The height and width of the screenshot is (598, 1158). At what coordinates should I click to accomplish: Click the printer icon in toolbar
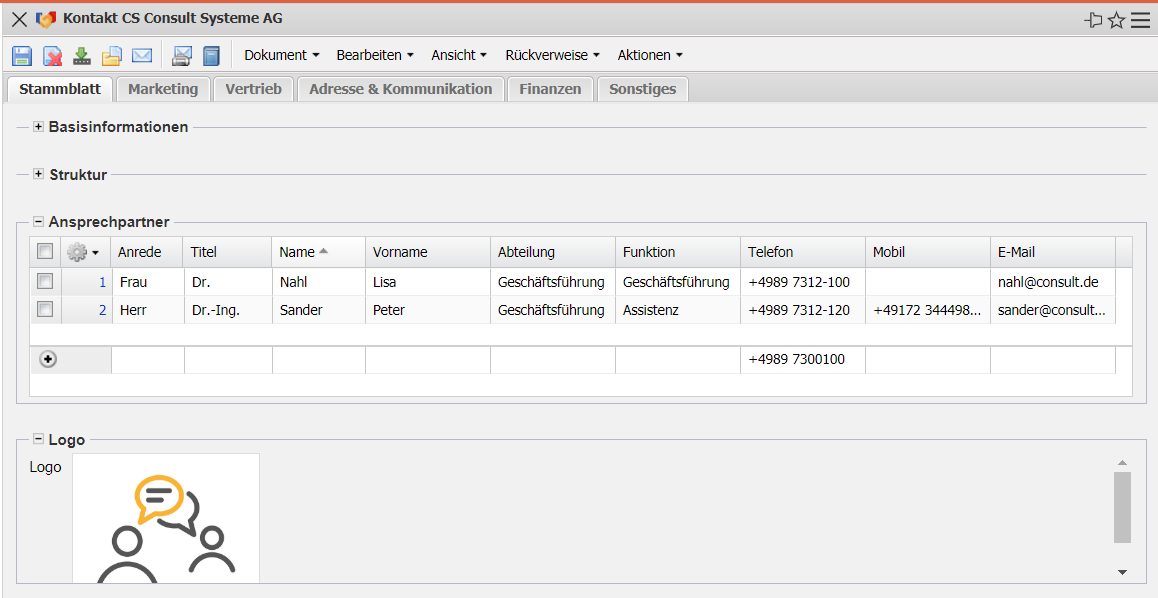tap(181, 56)
